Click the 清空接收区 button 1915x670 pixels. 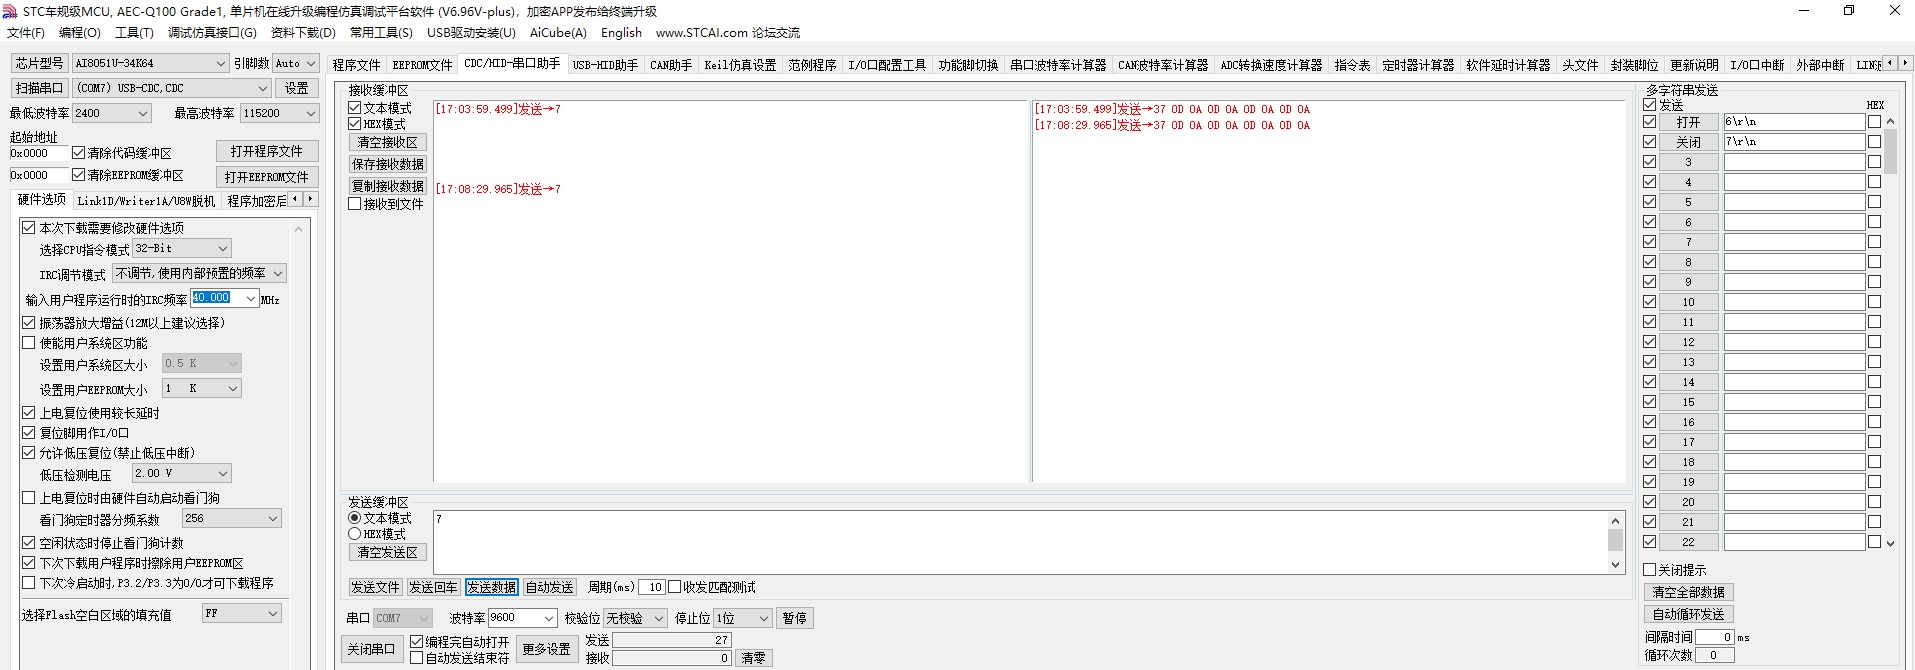388,143
